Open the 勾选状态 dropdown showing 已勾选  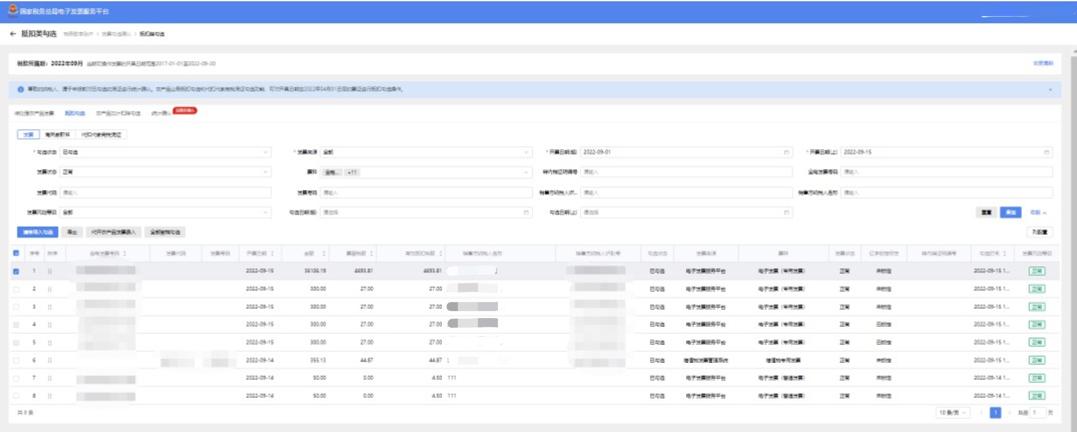pyautogui.click(x=165, y=152)
